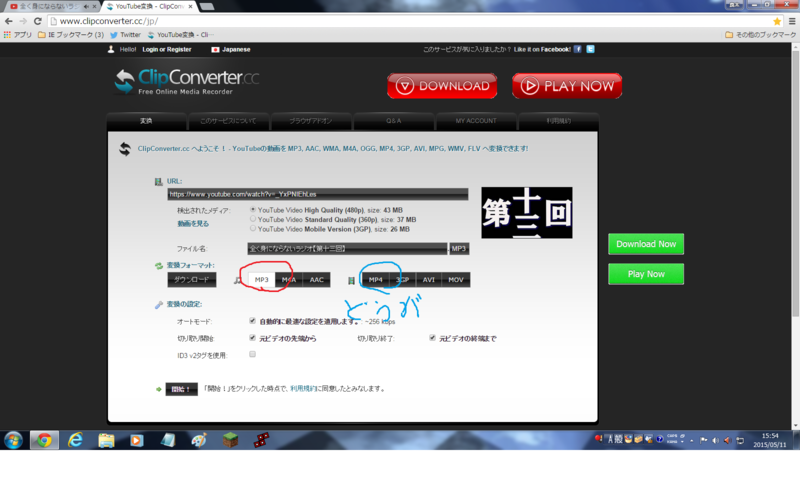The image size is (800, 500).
Task: Open Chrome from the taskbar
Action: click(x=44, y=440)
